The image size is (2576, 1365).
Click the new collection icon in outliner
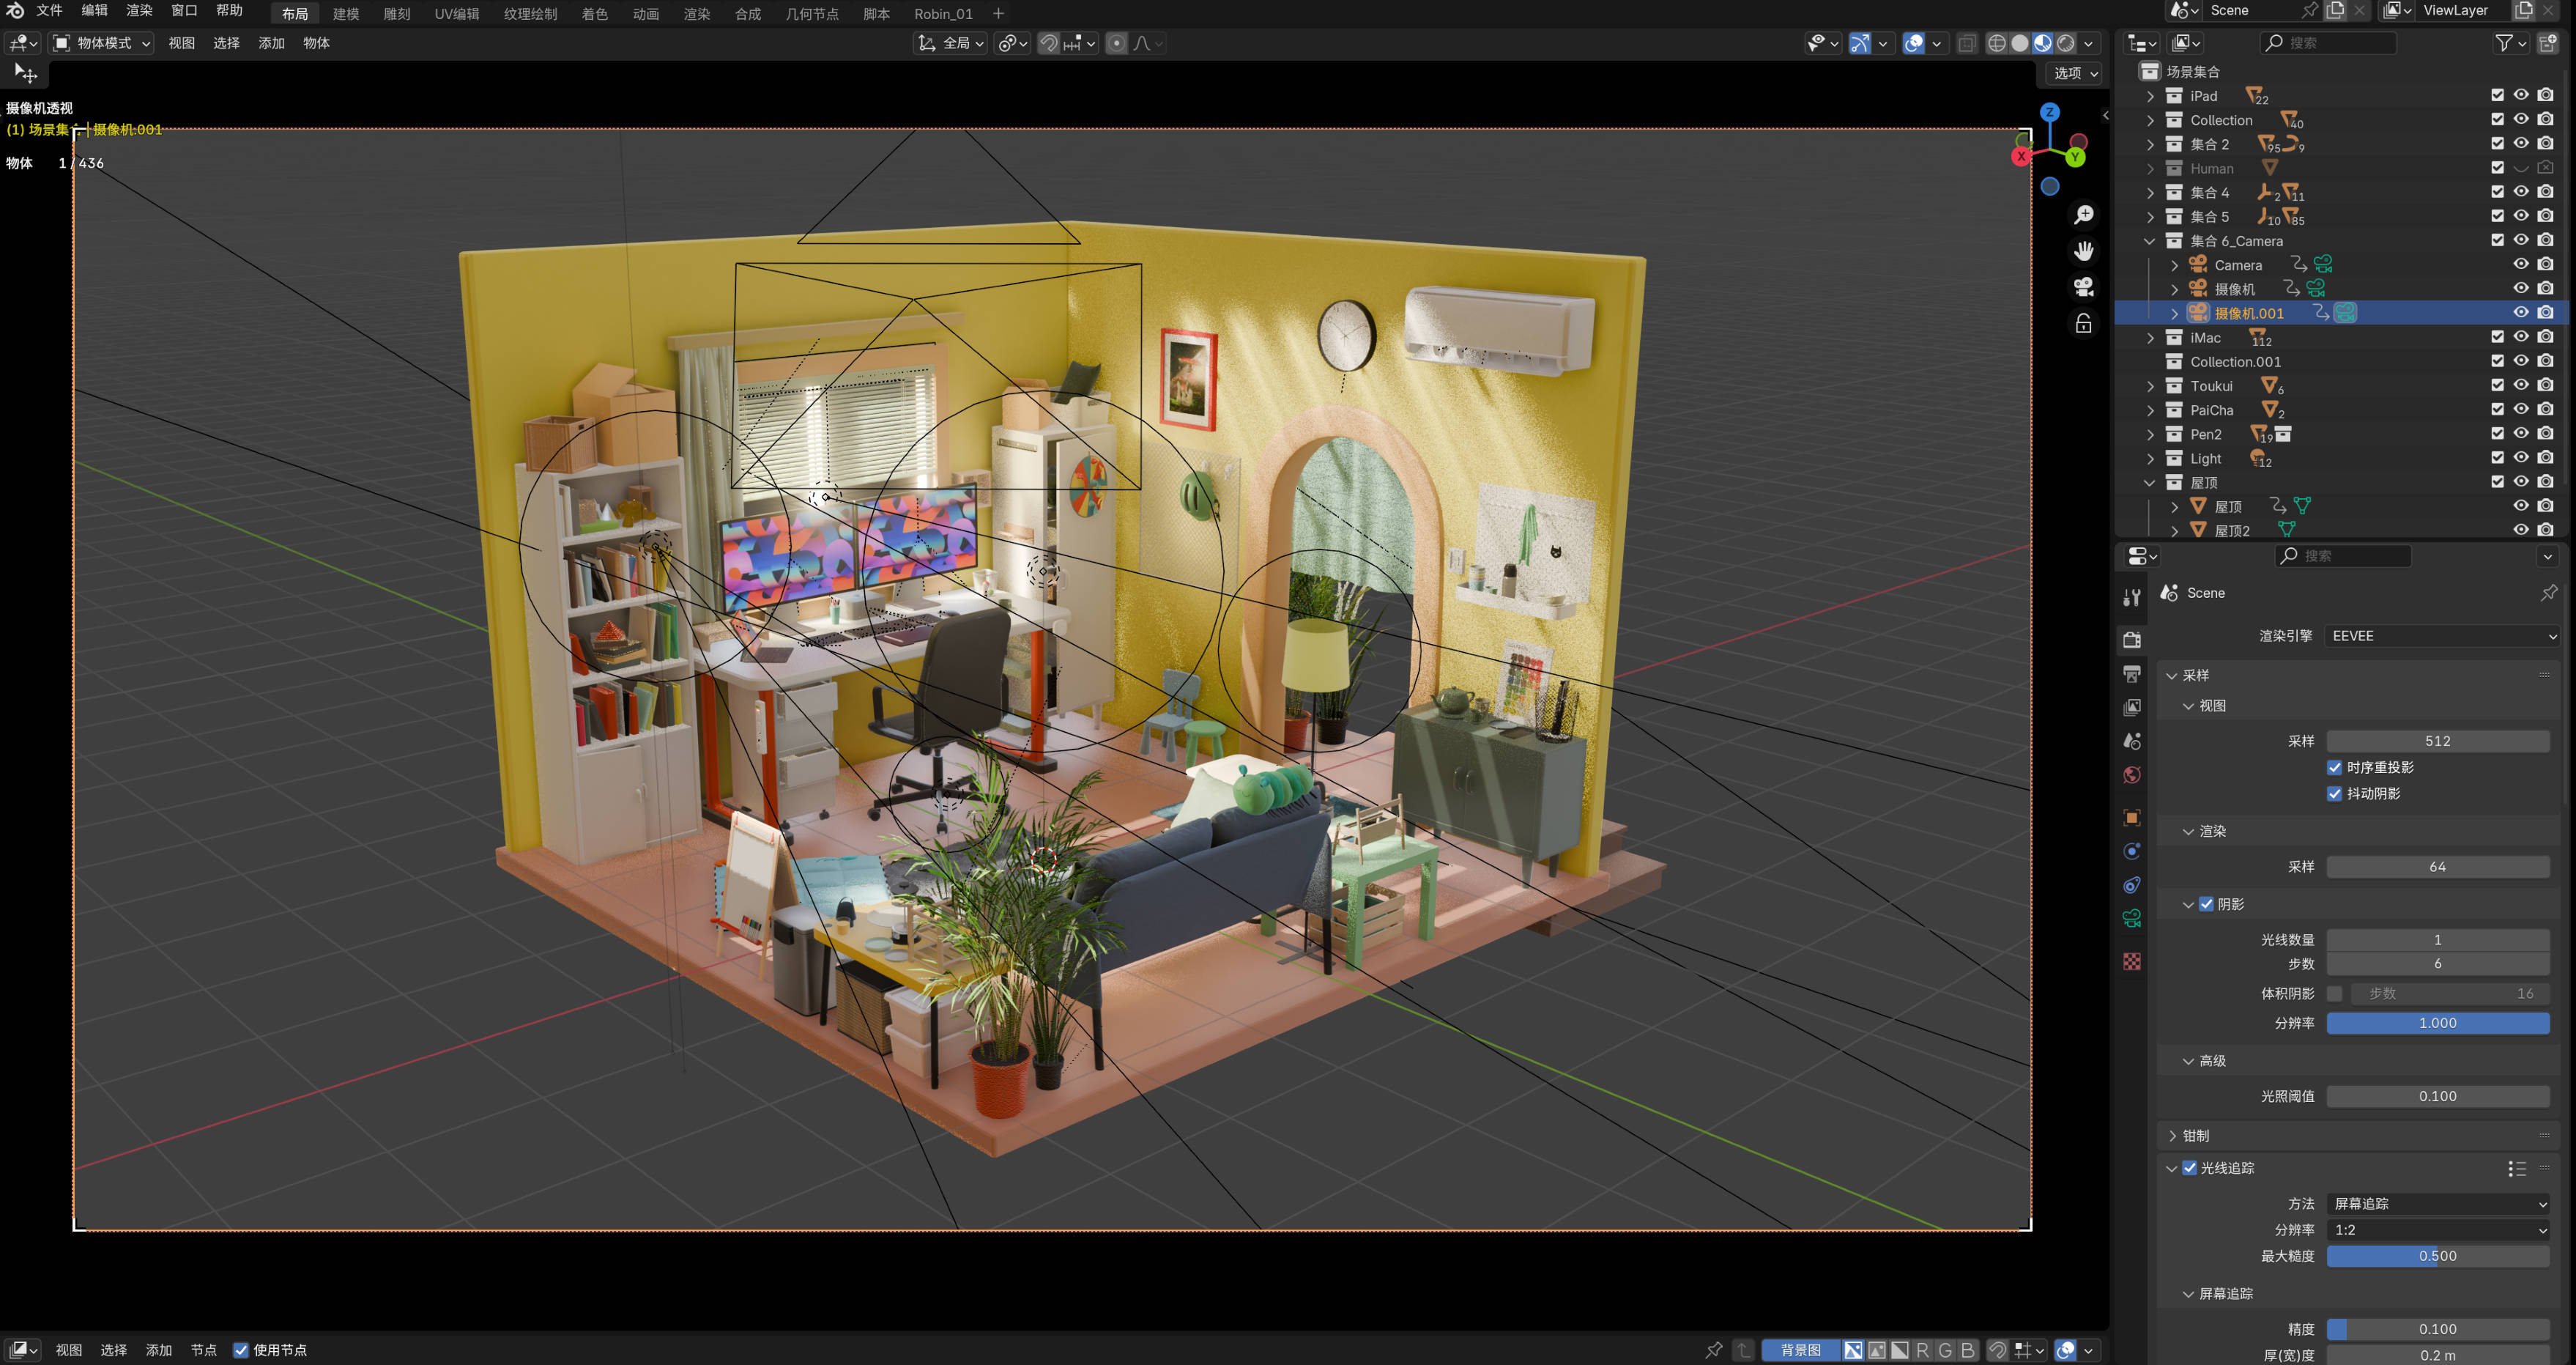2547,43
